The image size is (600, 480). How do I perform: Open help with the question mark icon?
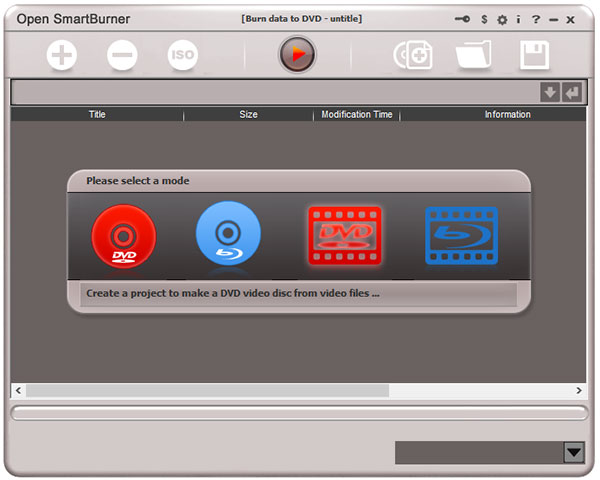(536, 19)
